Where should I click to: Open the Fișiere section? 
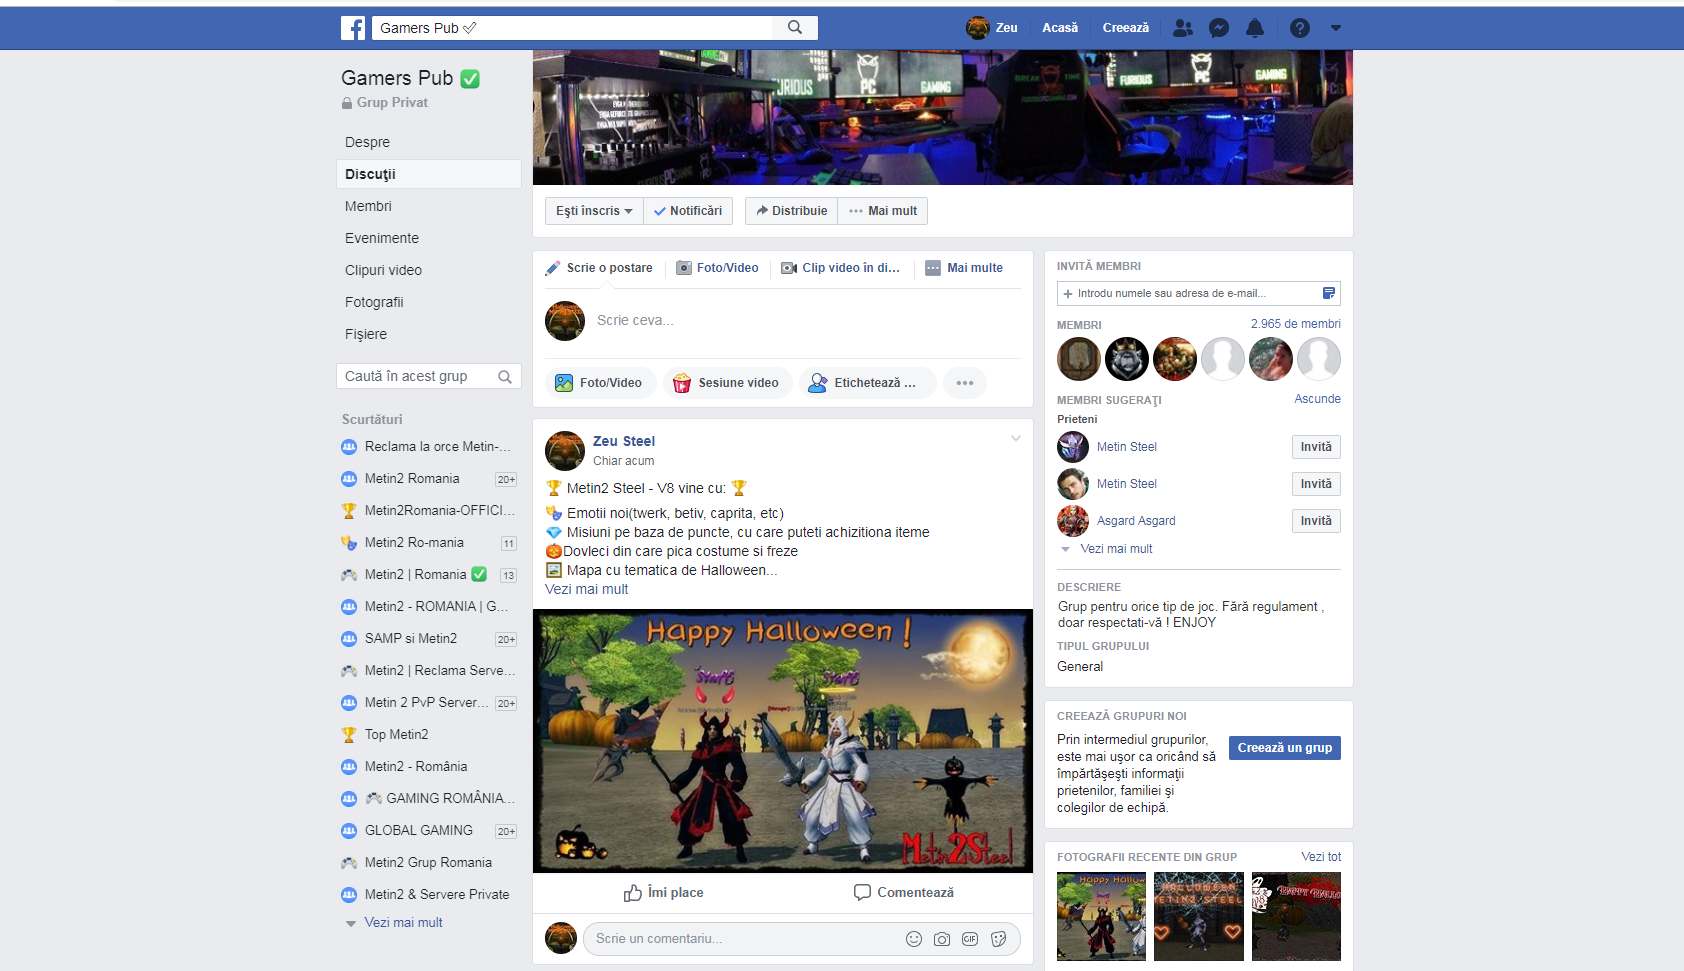click(366, 334)
